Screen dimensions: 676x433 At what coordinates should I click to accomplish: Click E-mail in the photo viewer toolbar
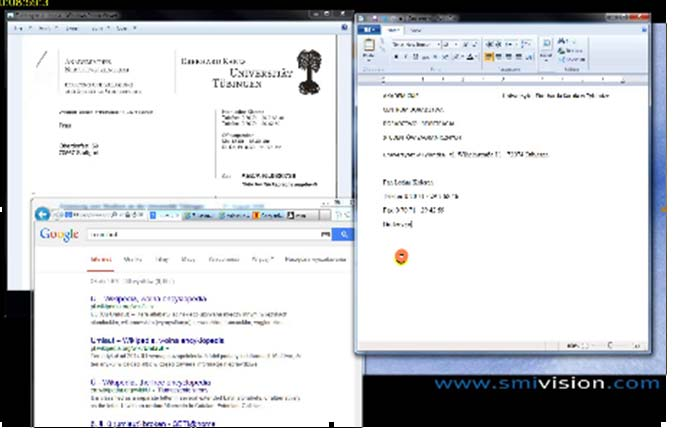tap(72, 28)
